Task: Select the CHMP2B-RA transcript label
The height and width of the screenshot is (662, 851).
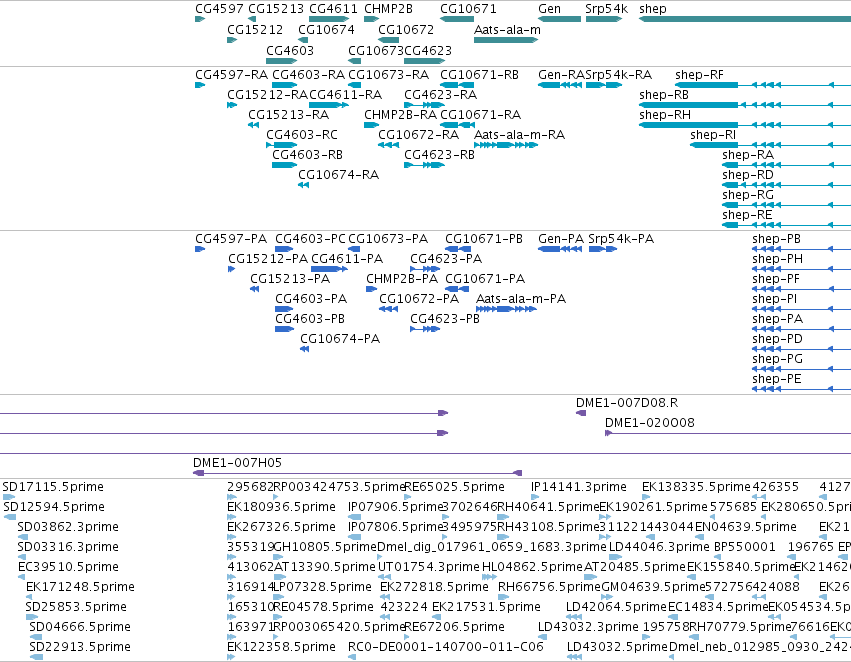Action: 400,115
